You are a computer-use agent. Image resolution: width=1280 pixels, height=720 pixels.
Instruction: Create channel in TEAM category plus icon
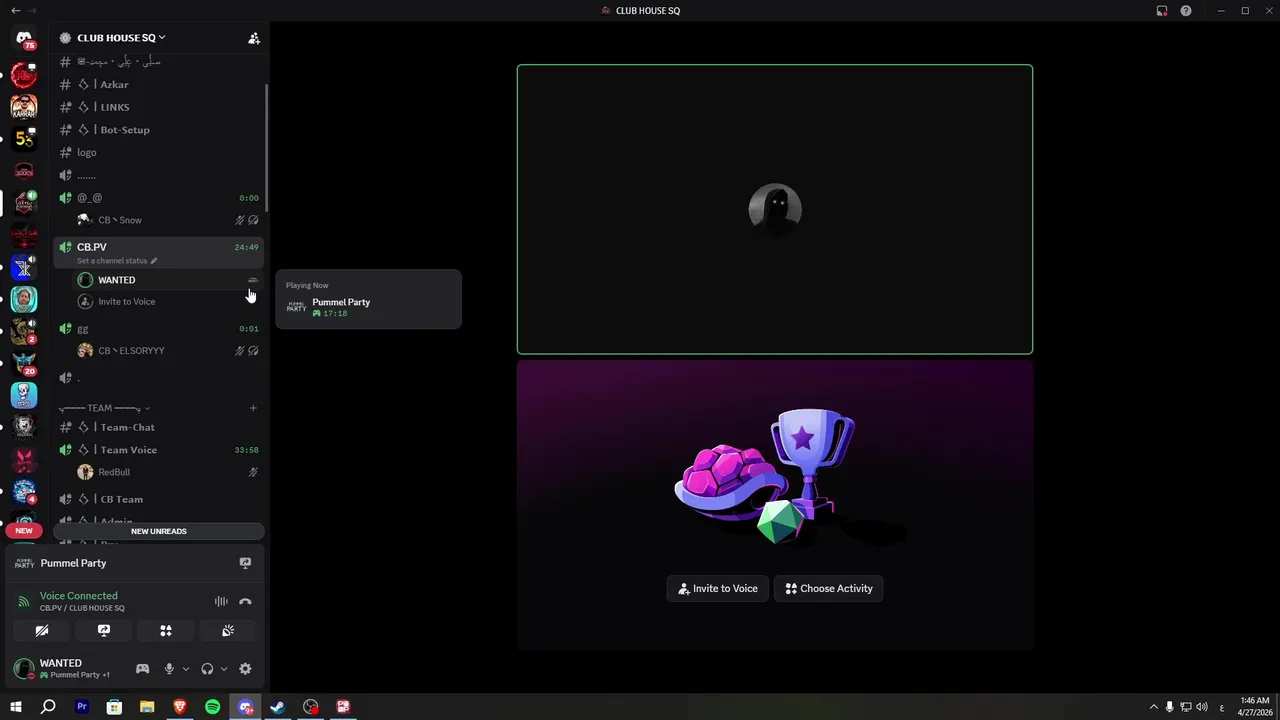coord(253,408)
